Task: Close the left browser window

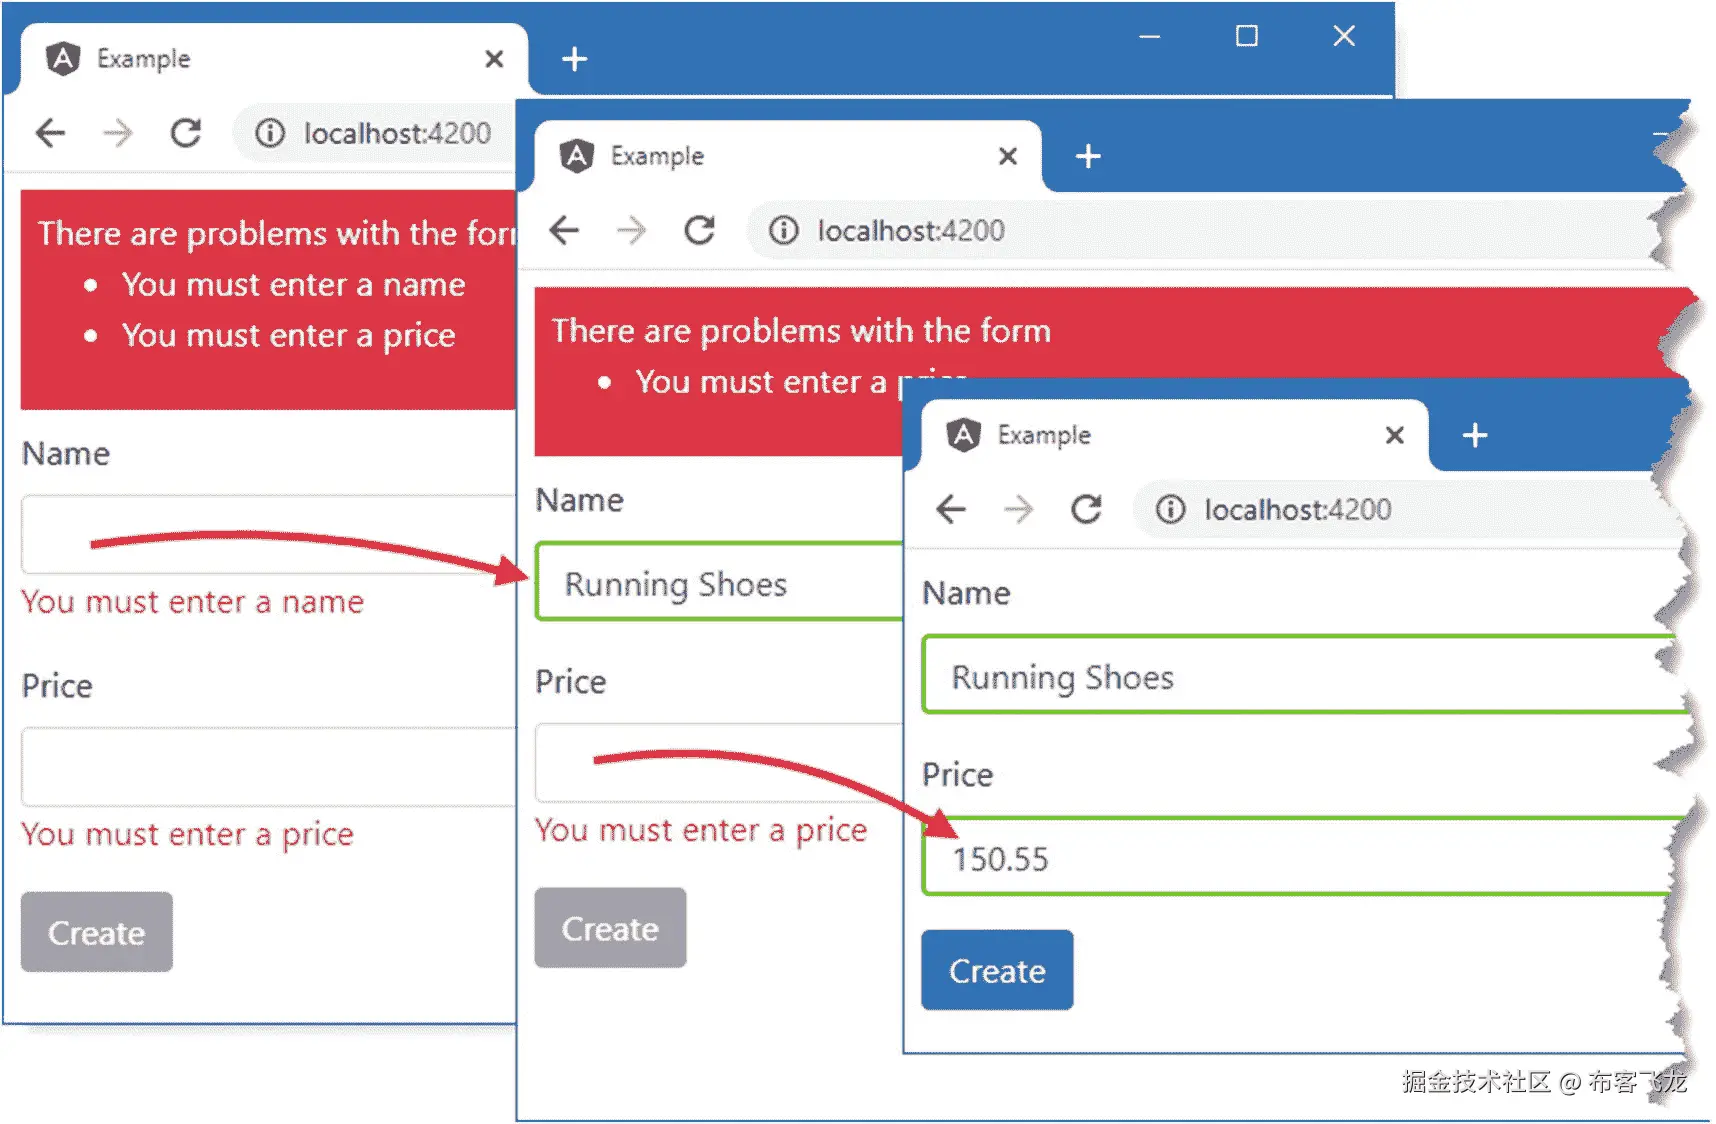Action: pos(1344,37)
